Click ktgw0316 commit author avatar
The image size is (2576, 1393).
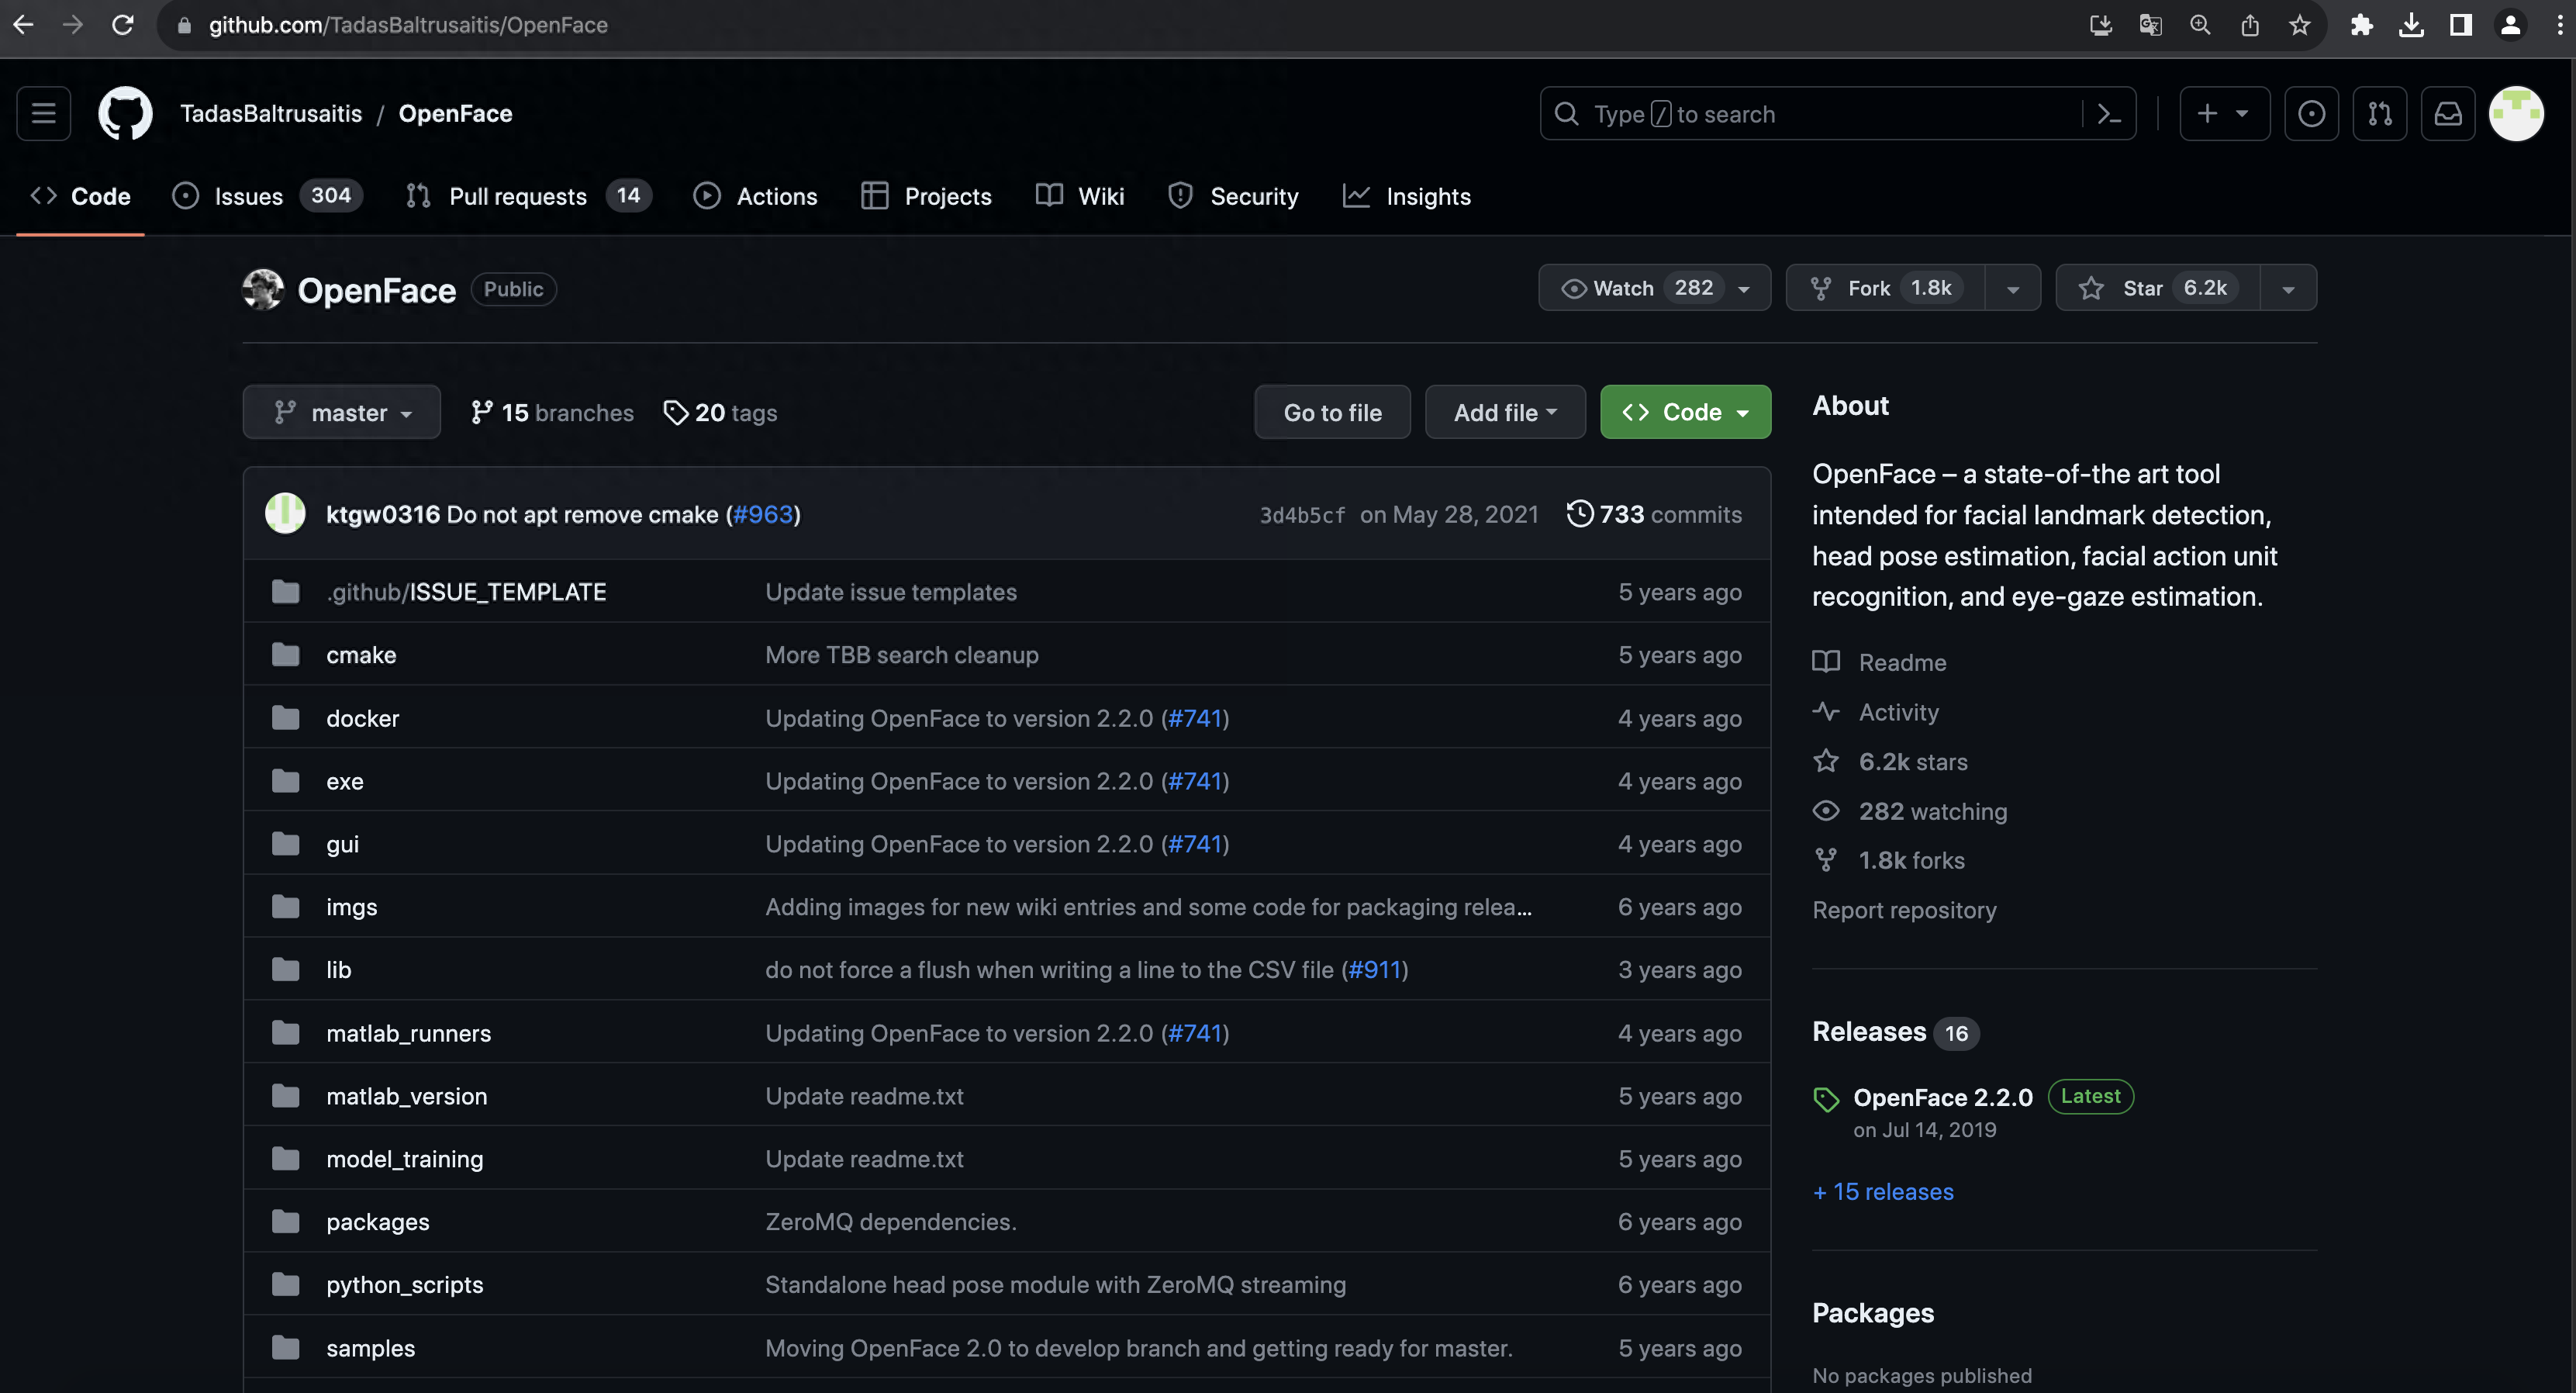[x=285, y=513]
